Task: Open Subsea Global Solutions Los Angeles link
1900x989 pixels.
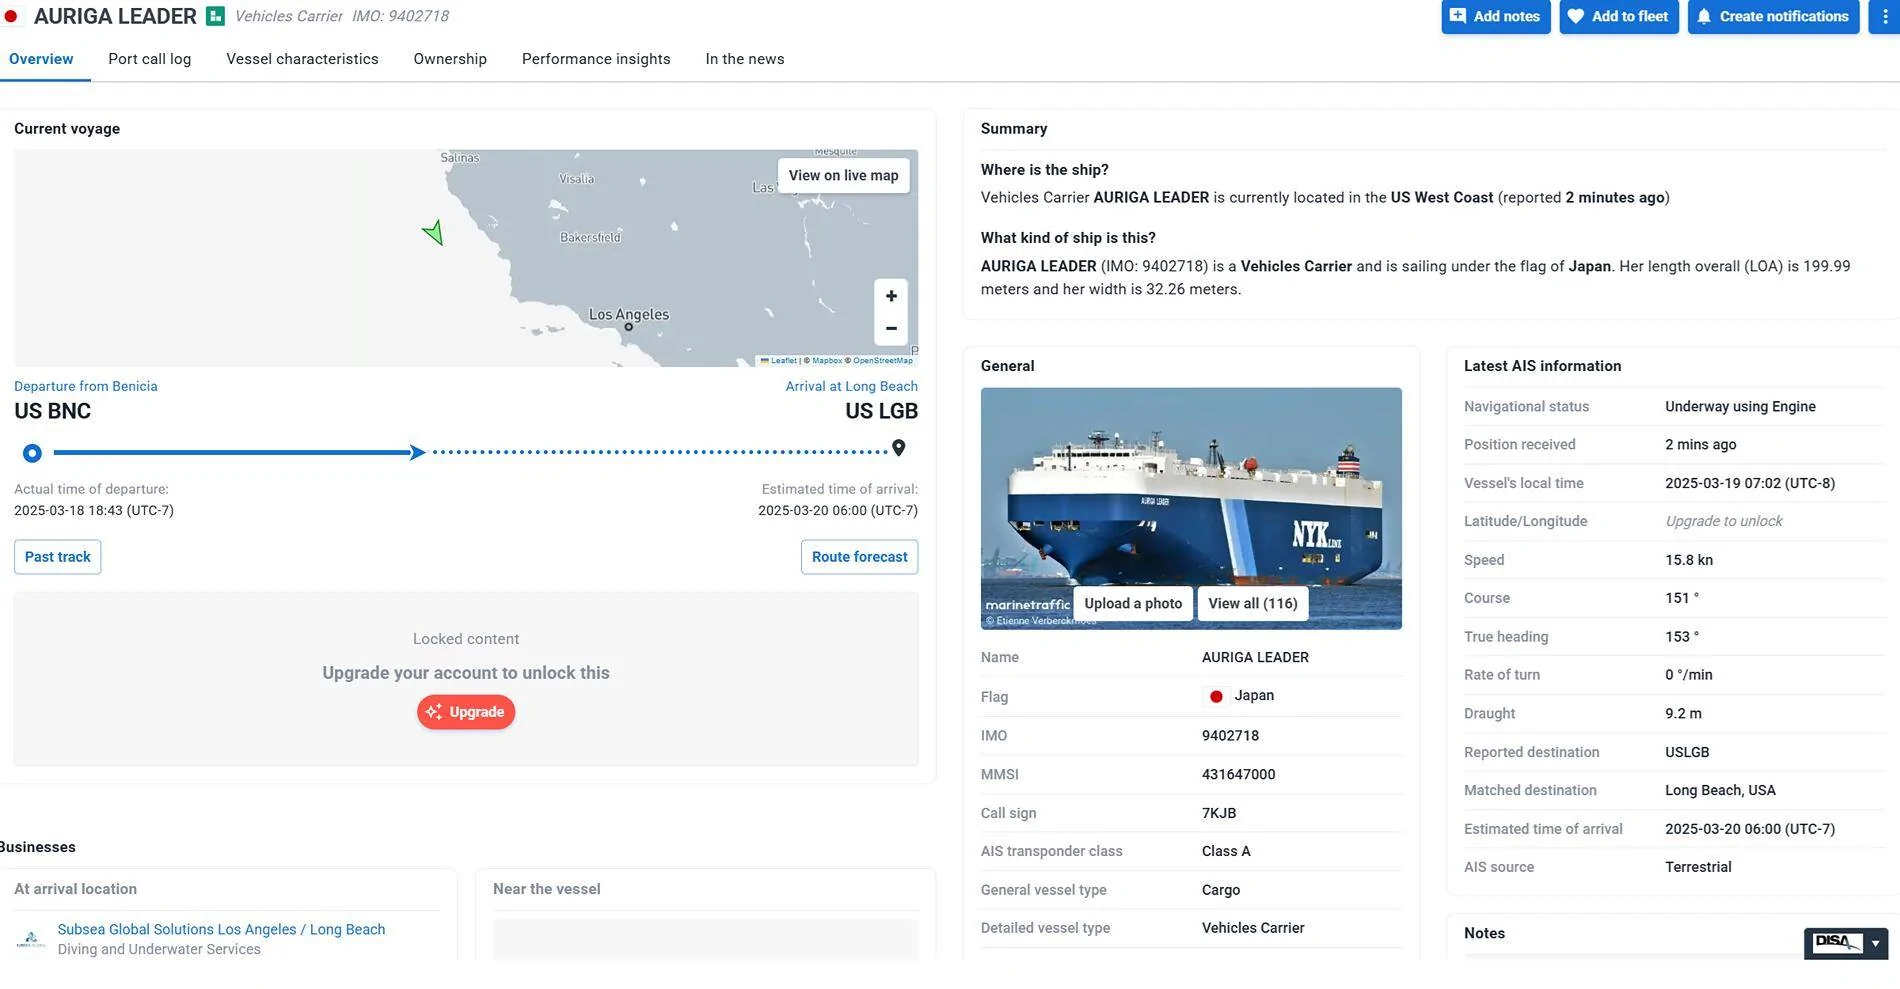Action: click(221, 929)
